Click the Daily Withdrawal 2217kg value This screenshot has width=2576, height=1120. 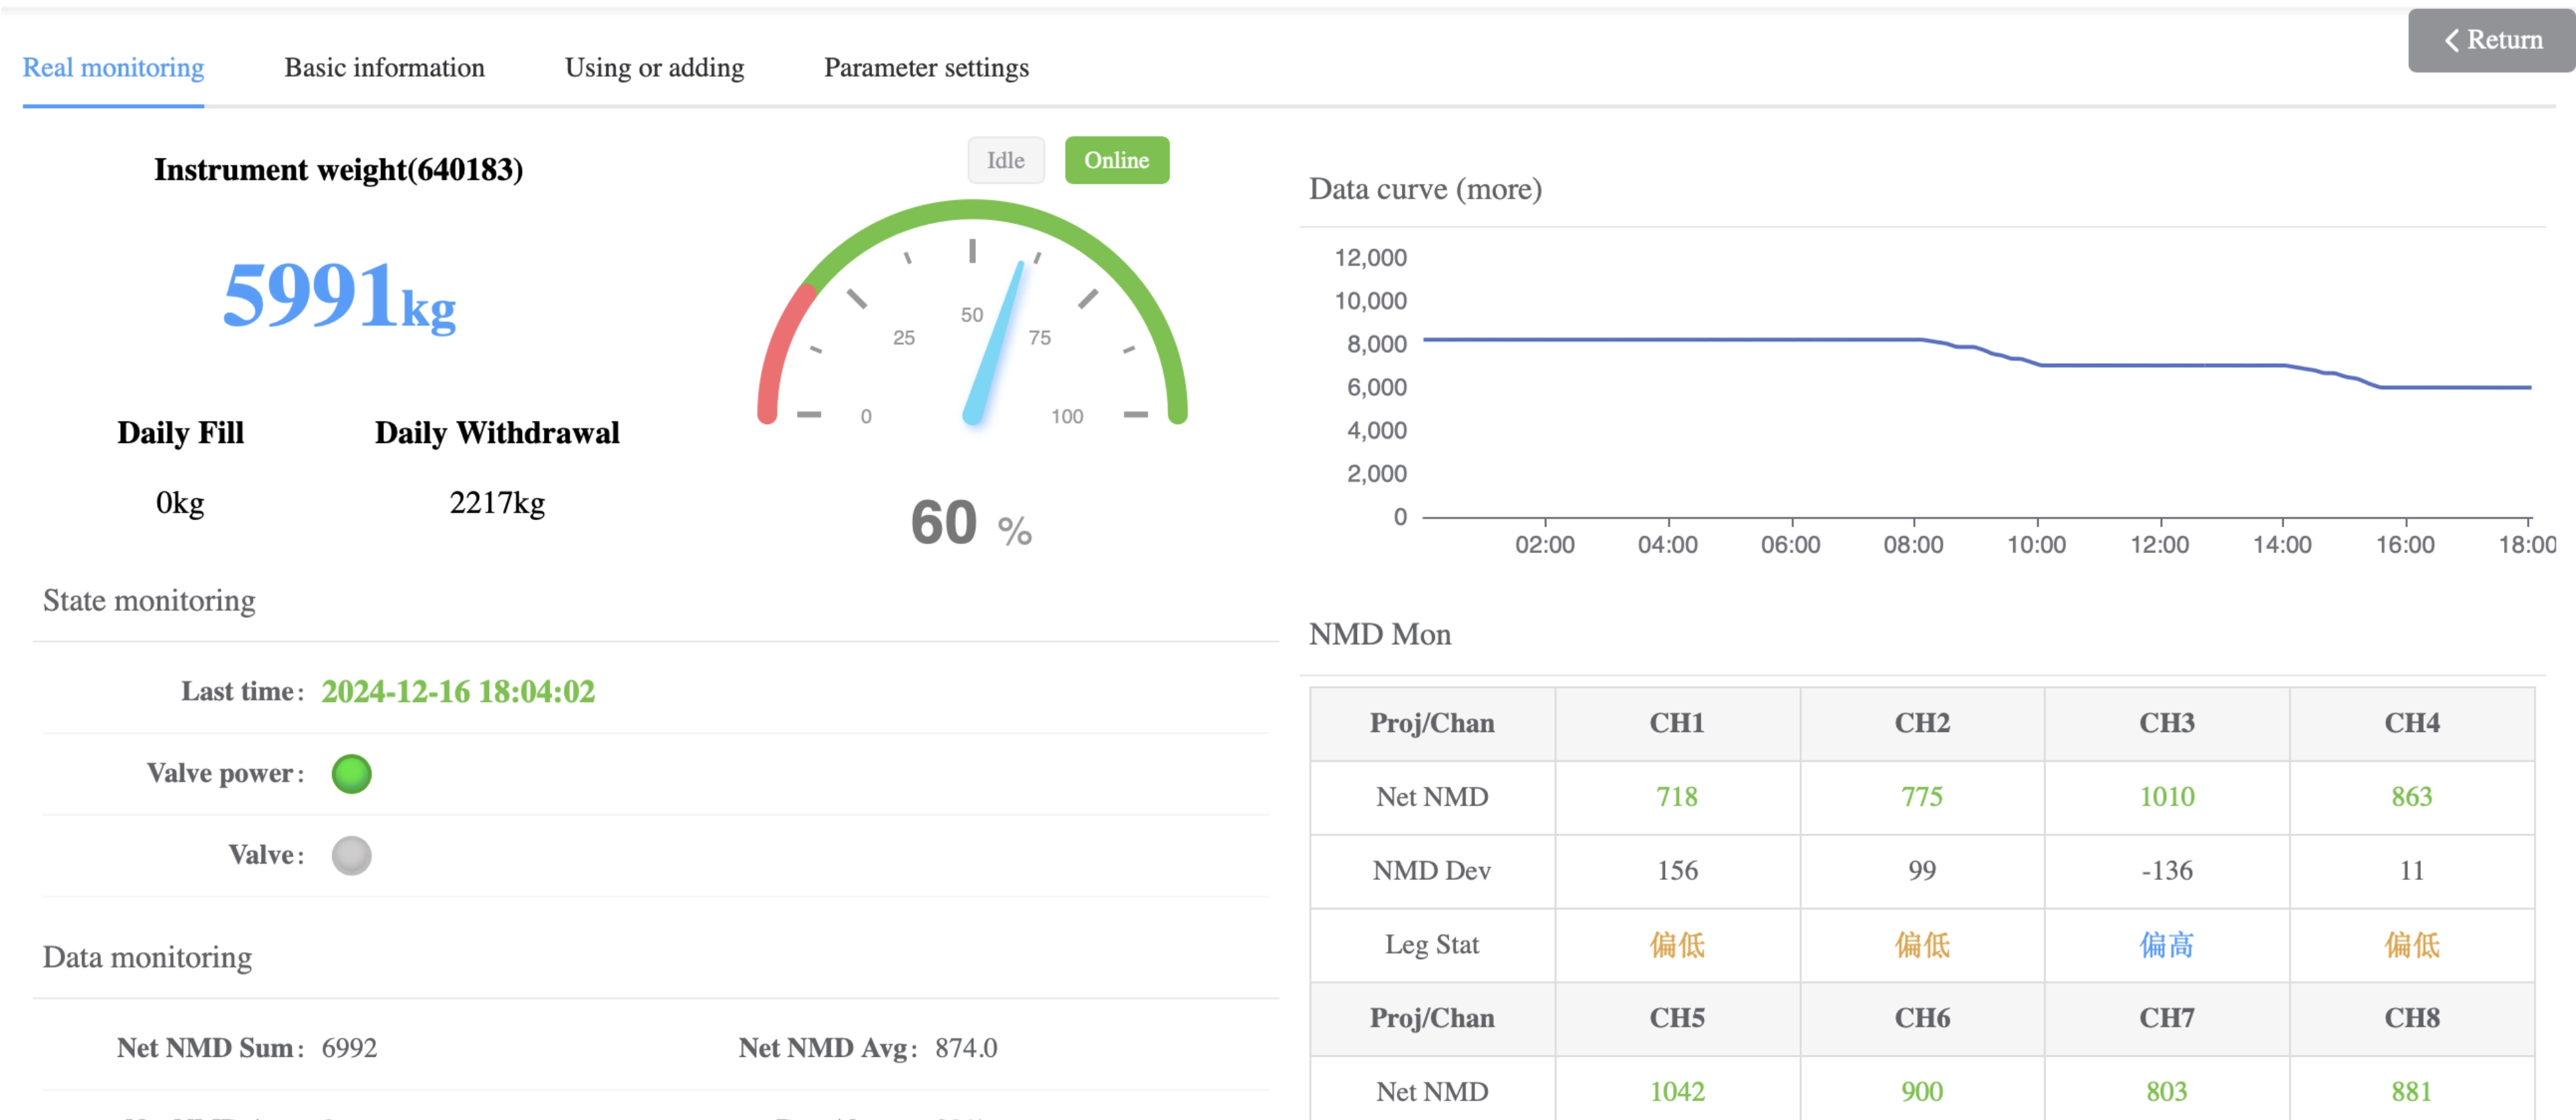[497, 502]
